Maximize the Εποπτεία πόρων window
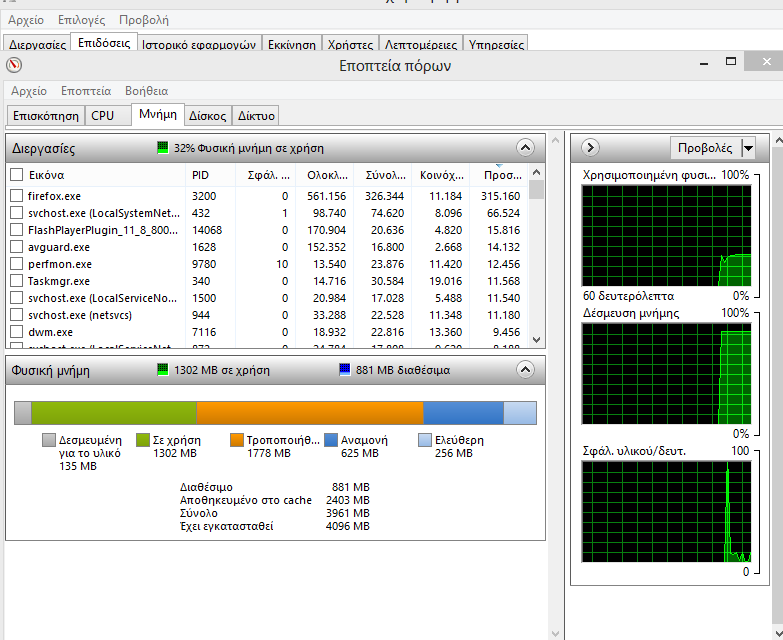 pos(731,61)
